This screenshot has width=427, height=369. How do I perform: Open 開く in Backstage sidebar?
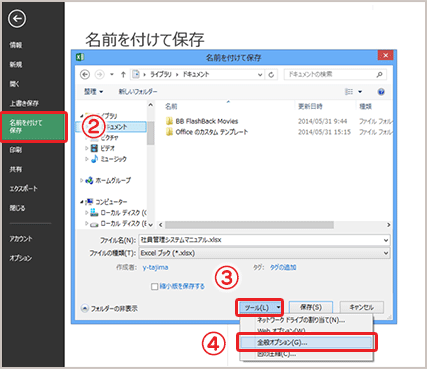[14, 84]
